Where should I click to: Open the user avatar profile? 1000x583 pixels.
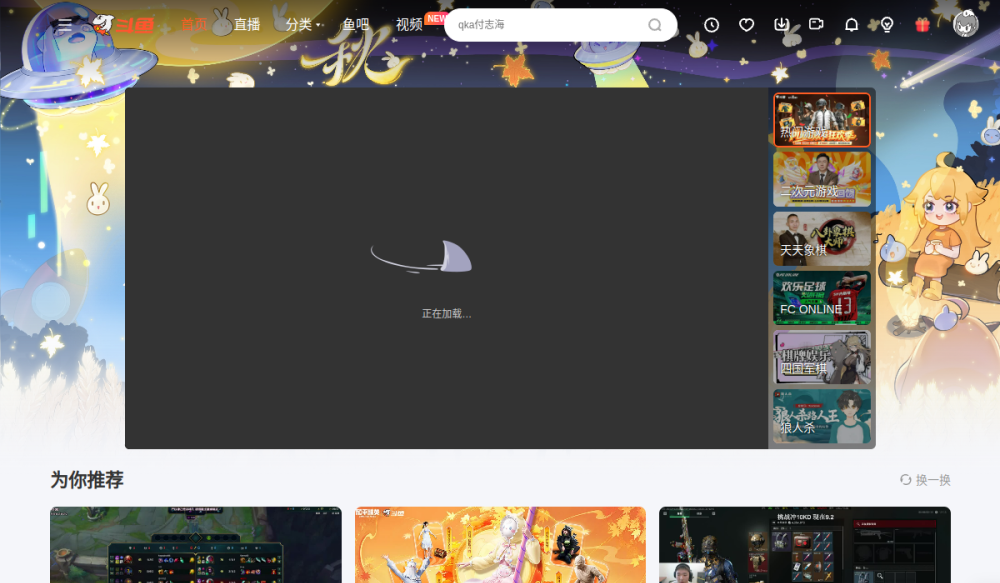coord(965,24)
